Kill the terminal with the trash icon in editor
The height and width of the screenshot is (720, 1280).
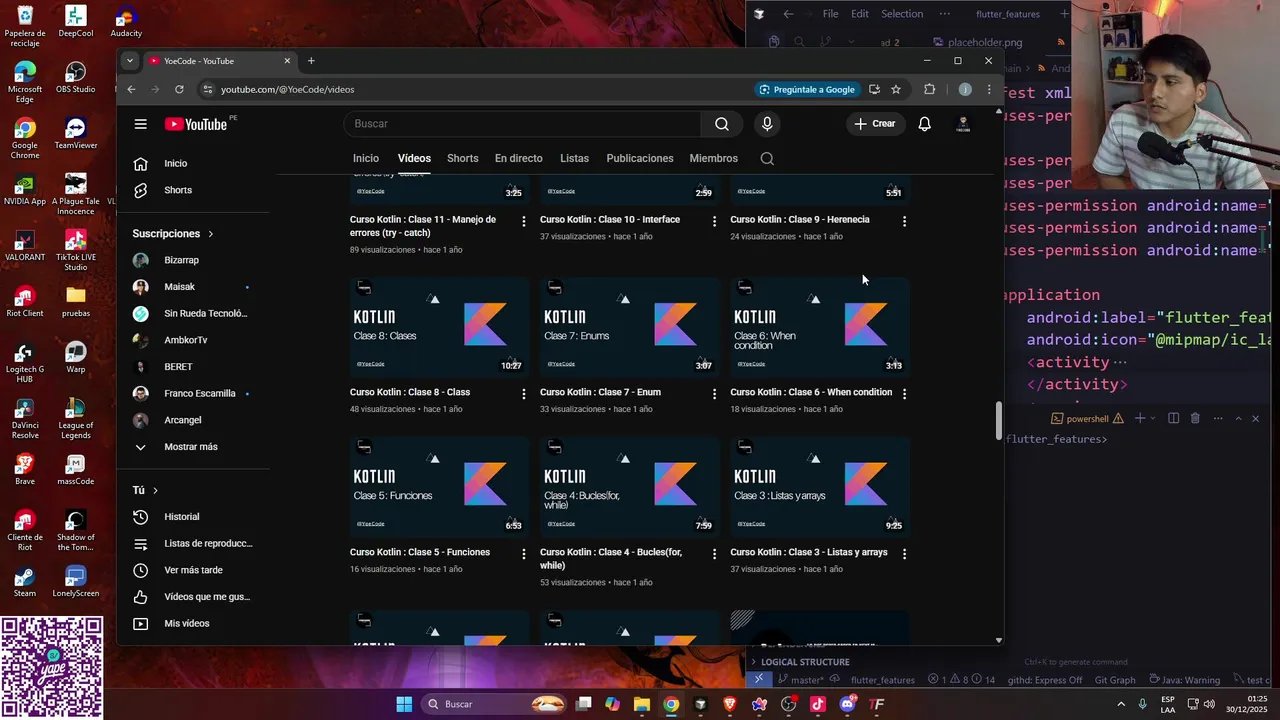coord(1195,418)
